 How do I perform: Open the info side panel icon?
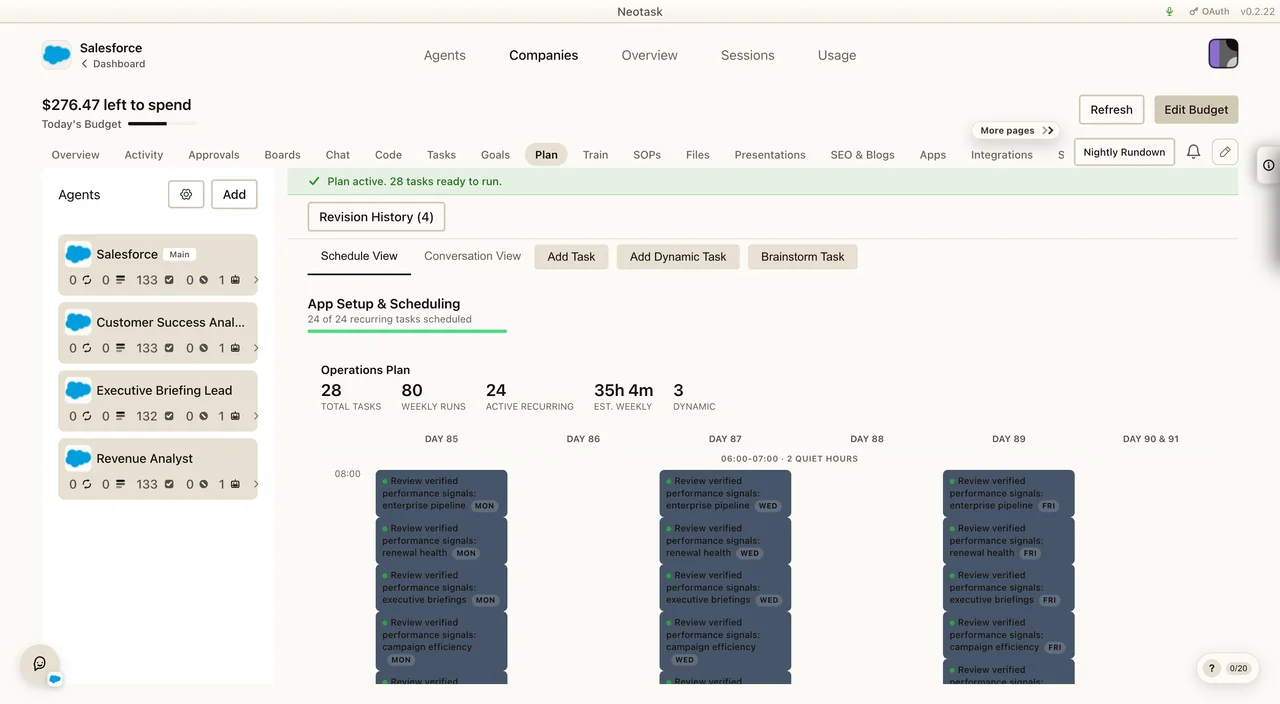1268,165
